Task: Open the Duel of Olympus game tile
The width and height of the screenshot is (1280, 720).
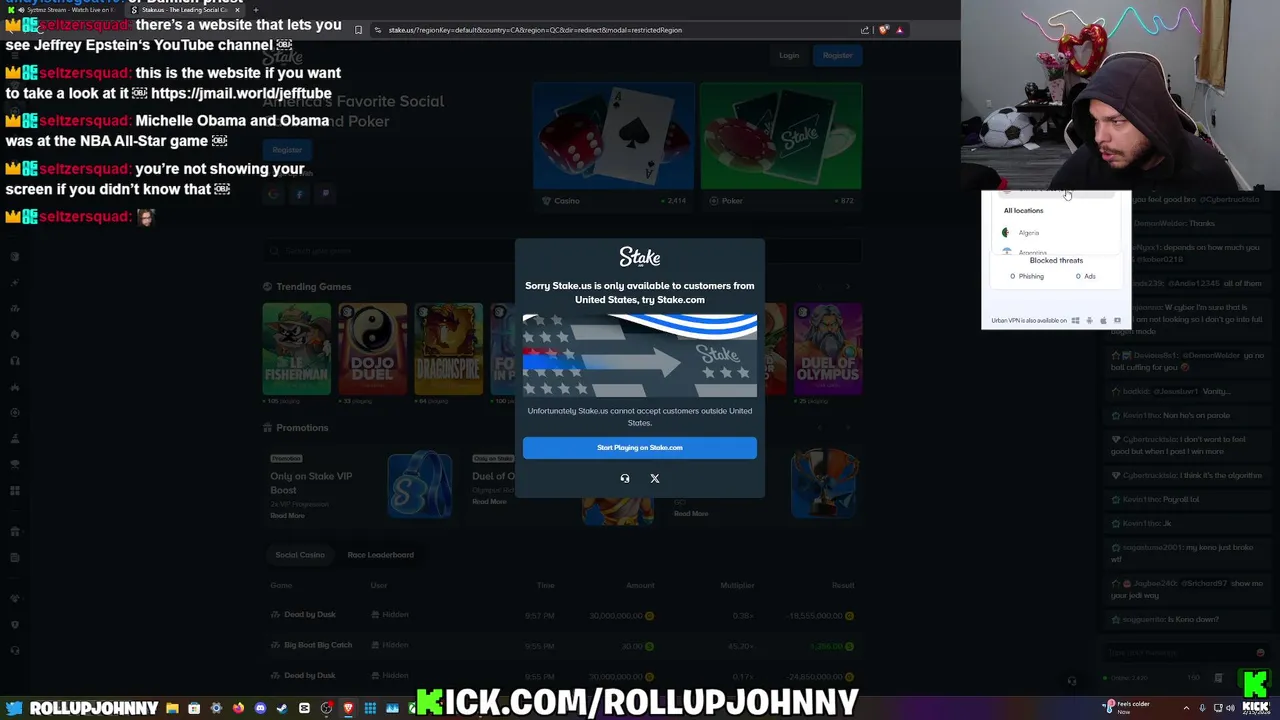Action: (828, 349)
